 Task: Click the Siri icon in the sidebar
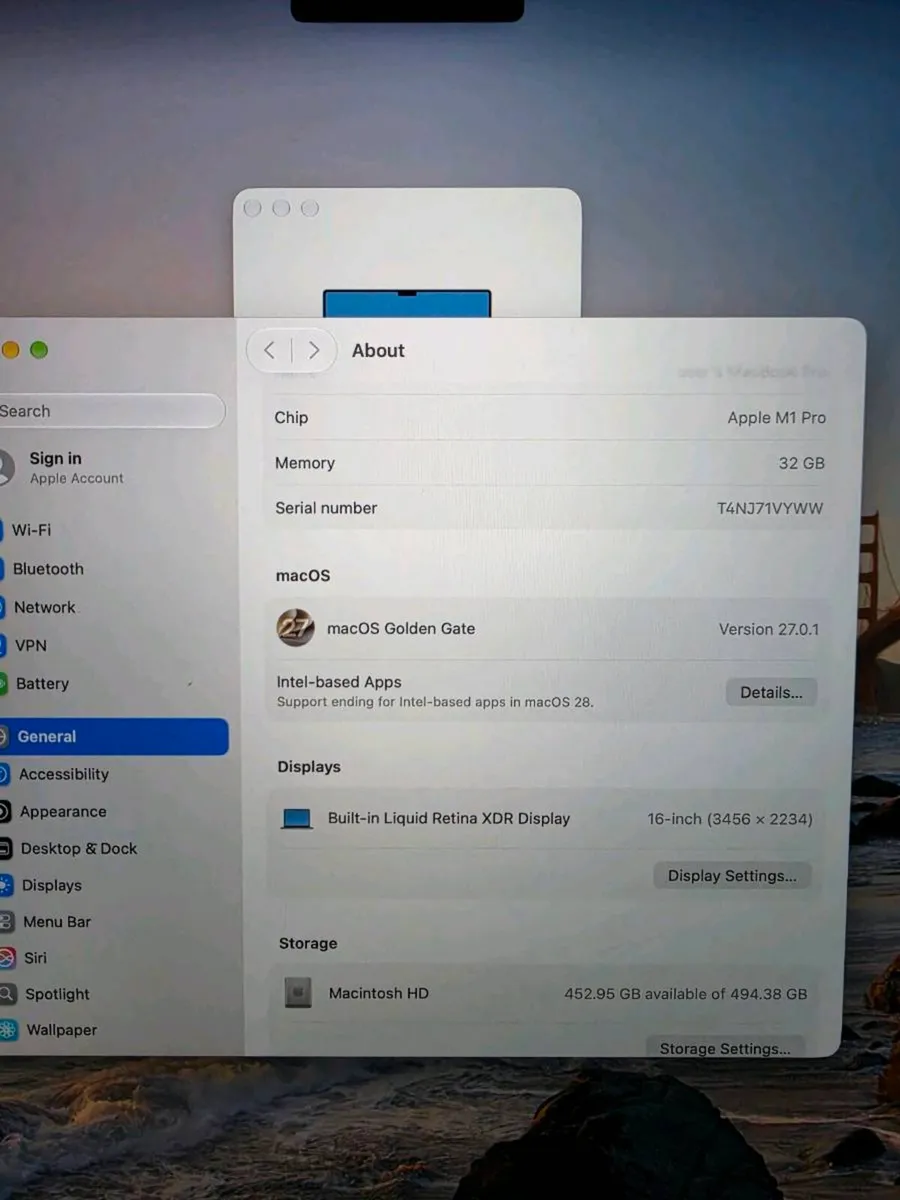[x=7, y=958]
